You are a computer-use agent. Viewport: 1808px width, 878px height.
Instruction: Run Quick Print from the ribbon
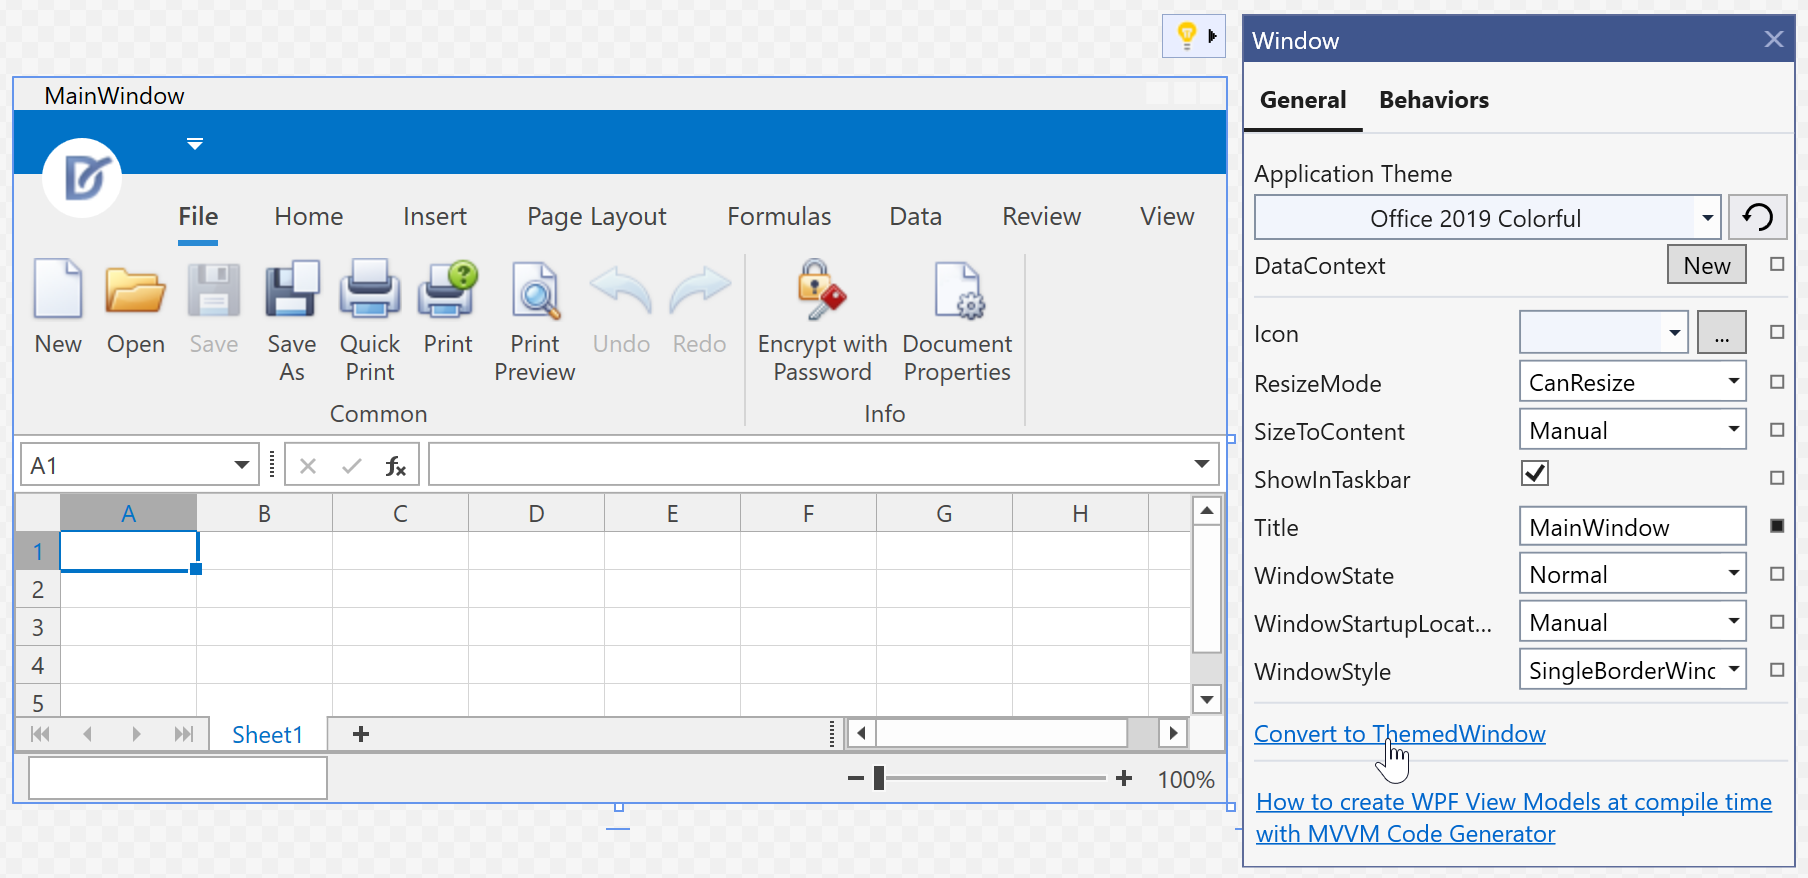[x=369, y=290]
